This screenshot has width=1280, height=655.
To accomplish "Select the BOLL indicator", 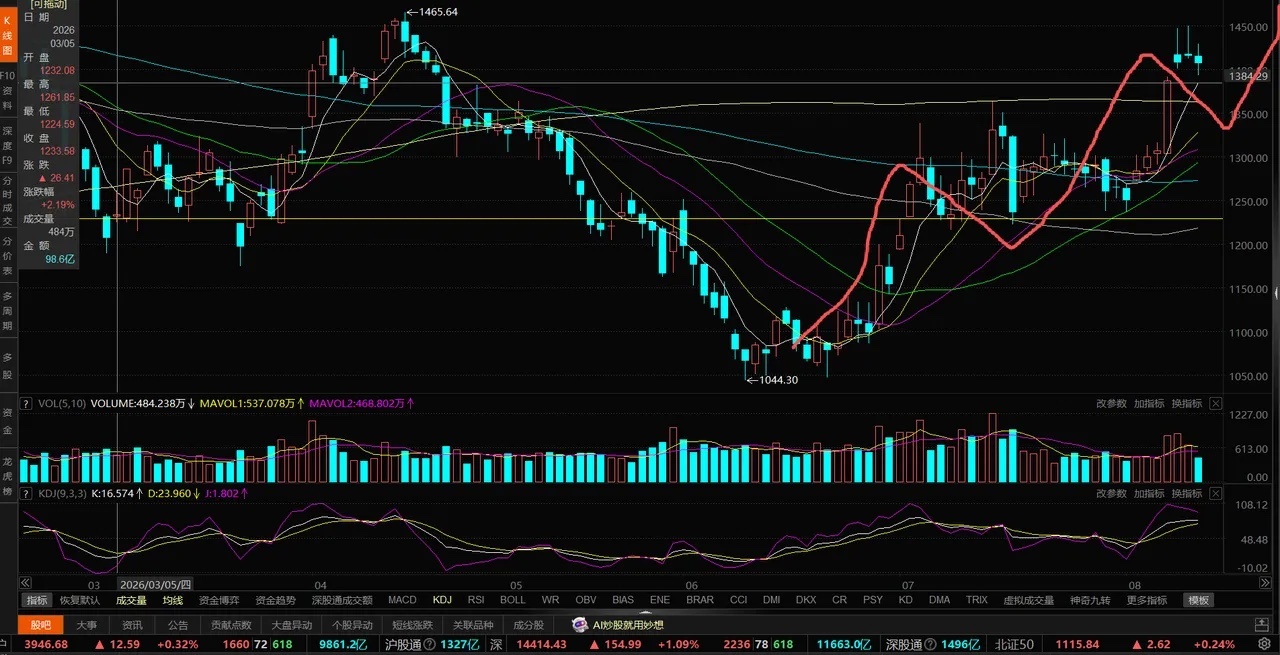I will tap(513, 600).
